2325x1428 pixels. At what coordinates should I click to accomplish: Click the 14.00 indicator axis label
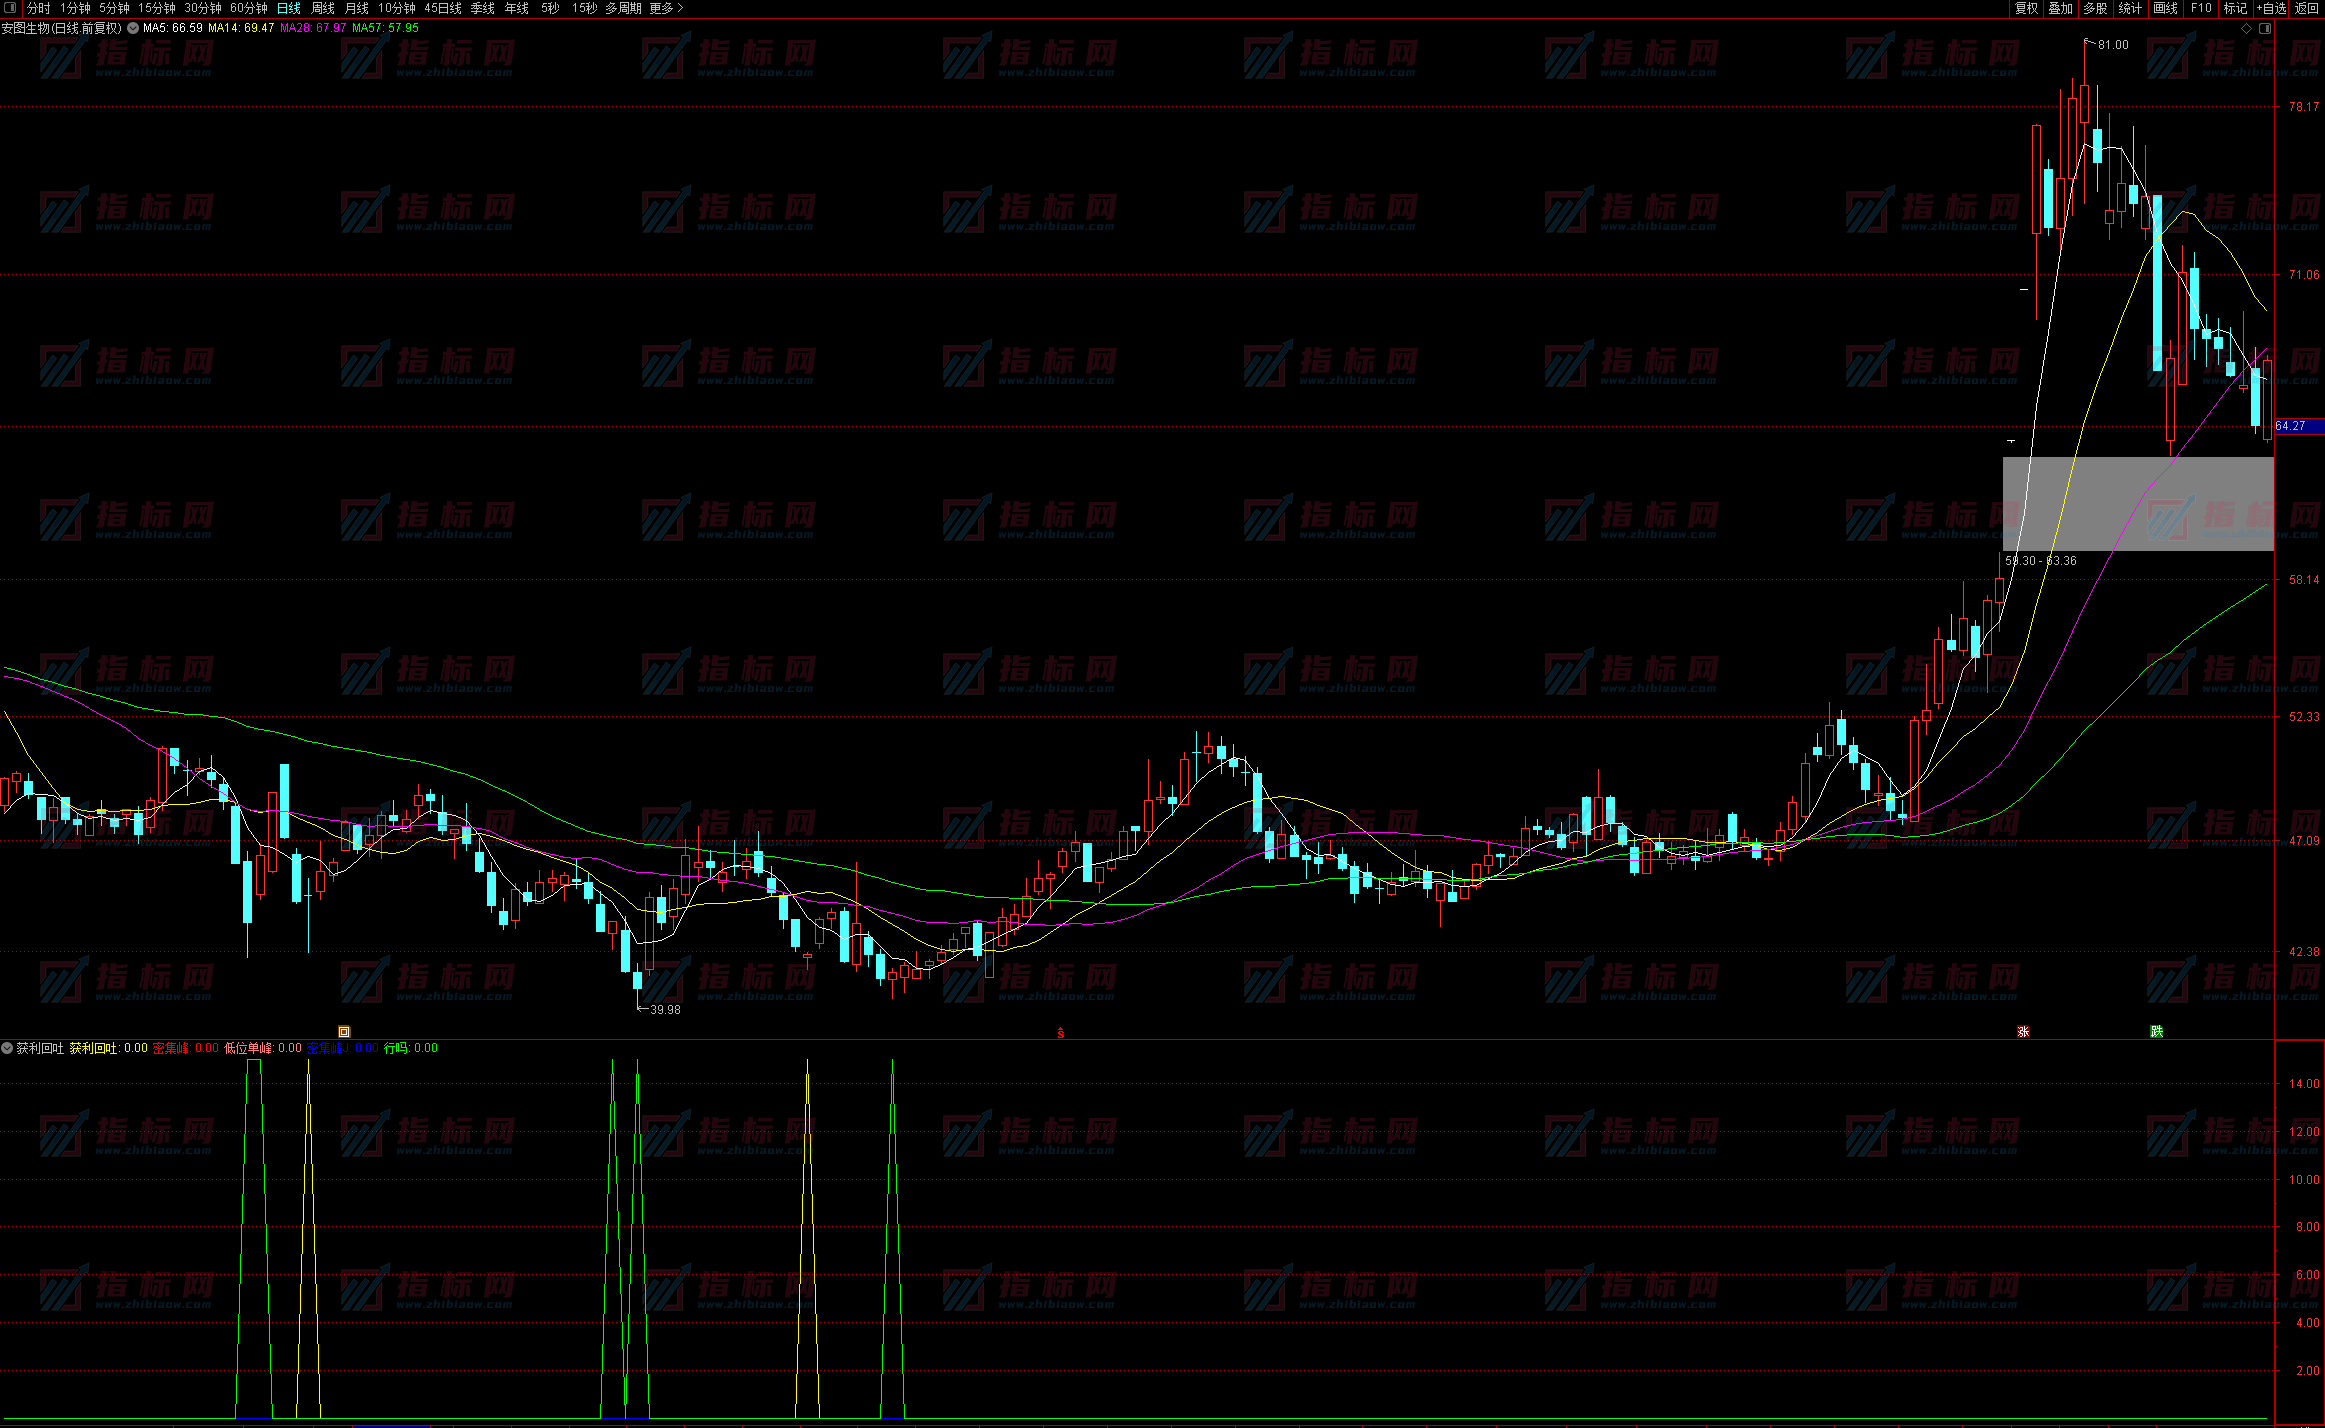(2304, 1084)
